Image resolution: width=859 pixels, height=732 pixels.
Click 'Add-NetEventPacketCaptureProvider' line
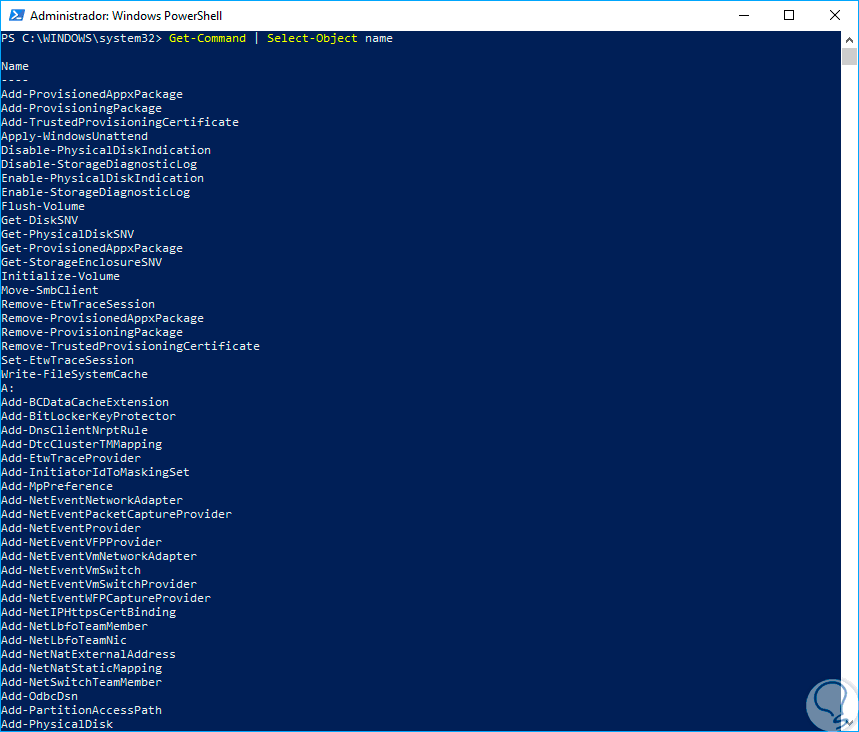click(117, 514)
